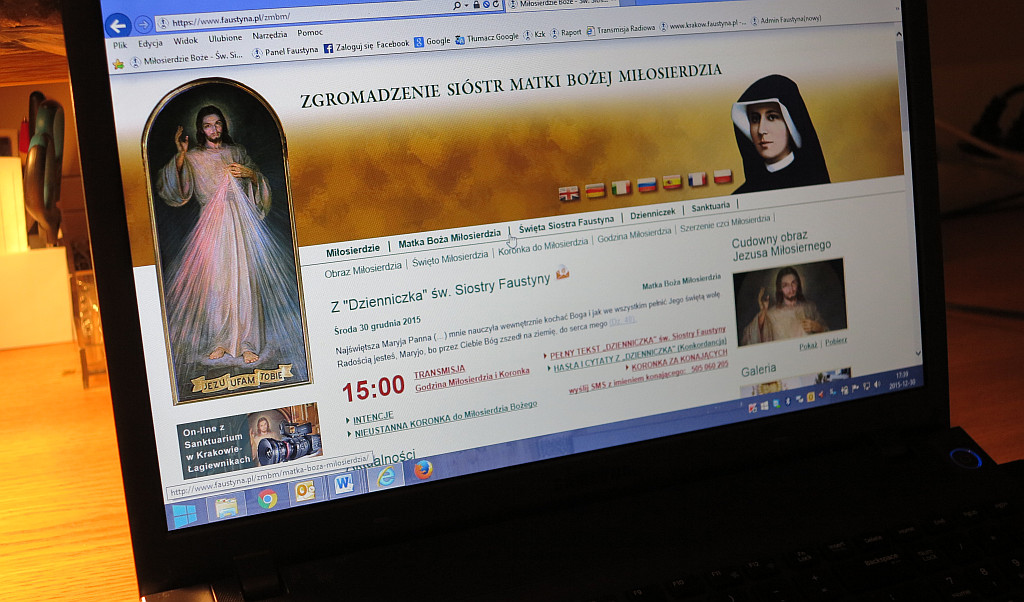Screen dimensions: 1024x602
Task: Open File Explorer from the taskbar
Action: [227, 507]
